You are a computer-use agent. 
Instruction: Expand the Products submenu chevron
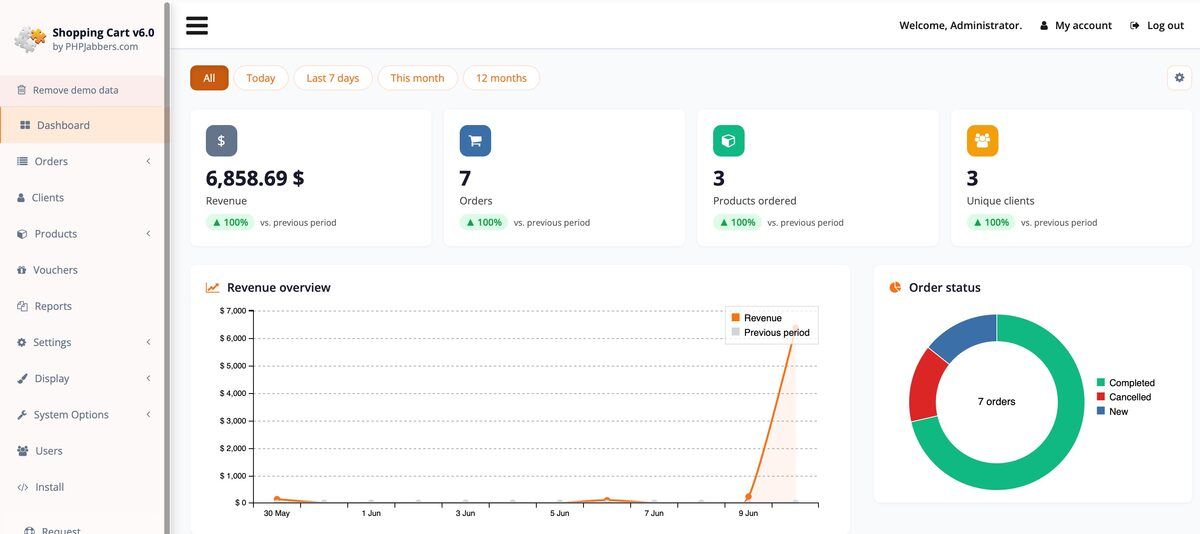148,234
